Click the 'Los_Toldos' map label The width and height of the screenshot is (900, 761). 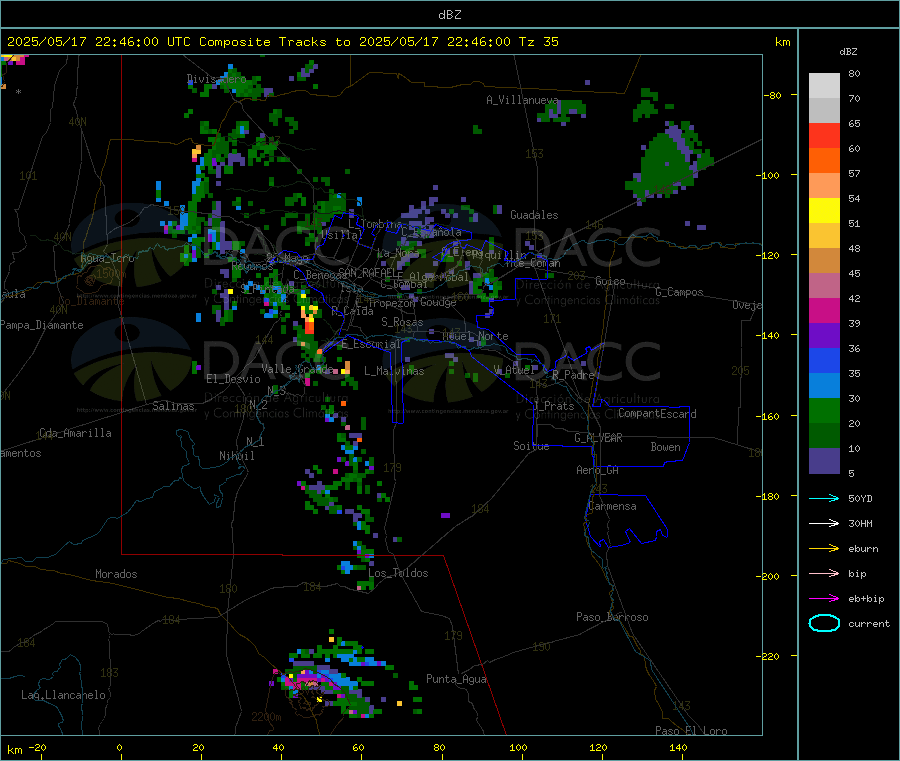click(x=398, y=573)
